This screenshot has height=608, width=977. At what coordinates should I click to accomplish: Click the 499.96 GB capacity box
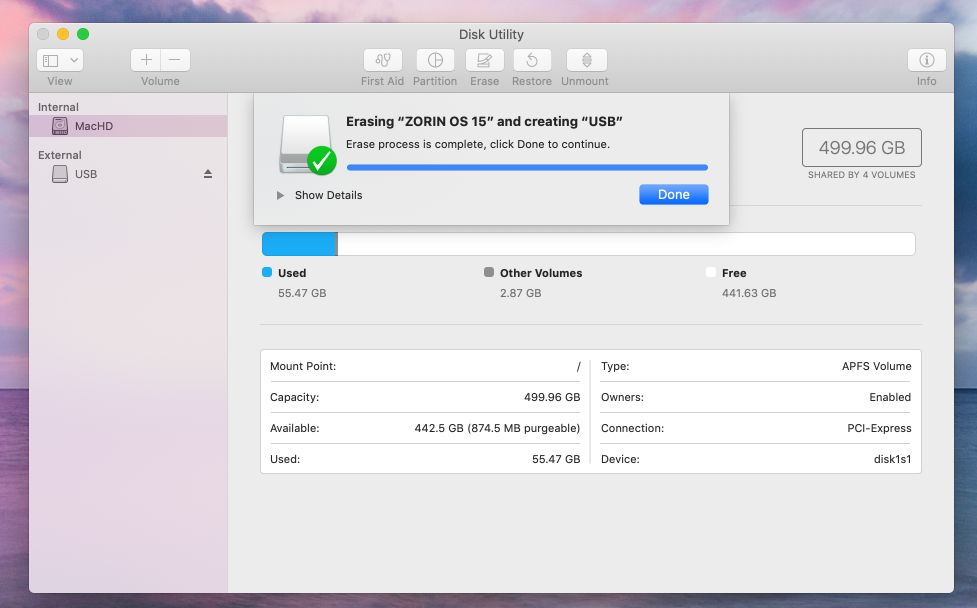click(861, 148)
